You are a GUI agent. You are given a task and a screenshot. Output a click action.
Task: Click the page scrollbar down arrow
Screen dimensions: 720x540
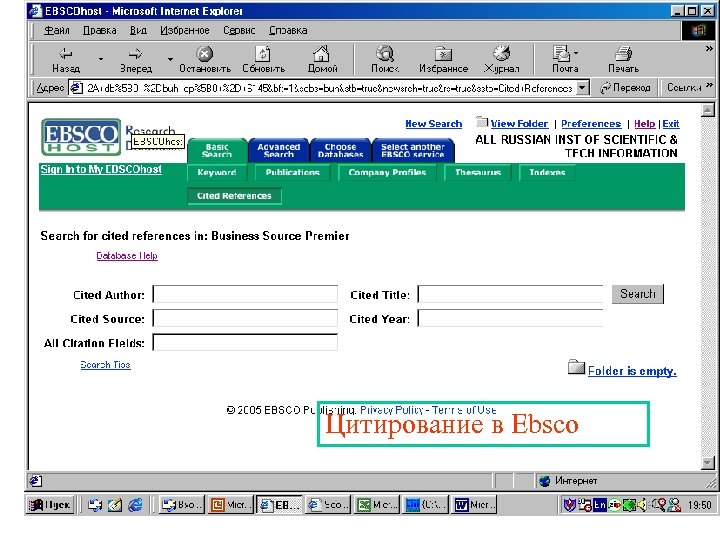point(708,463)
